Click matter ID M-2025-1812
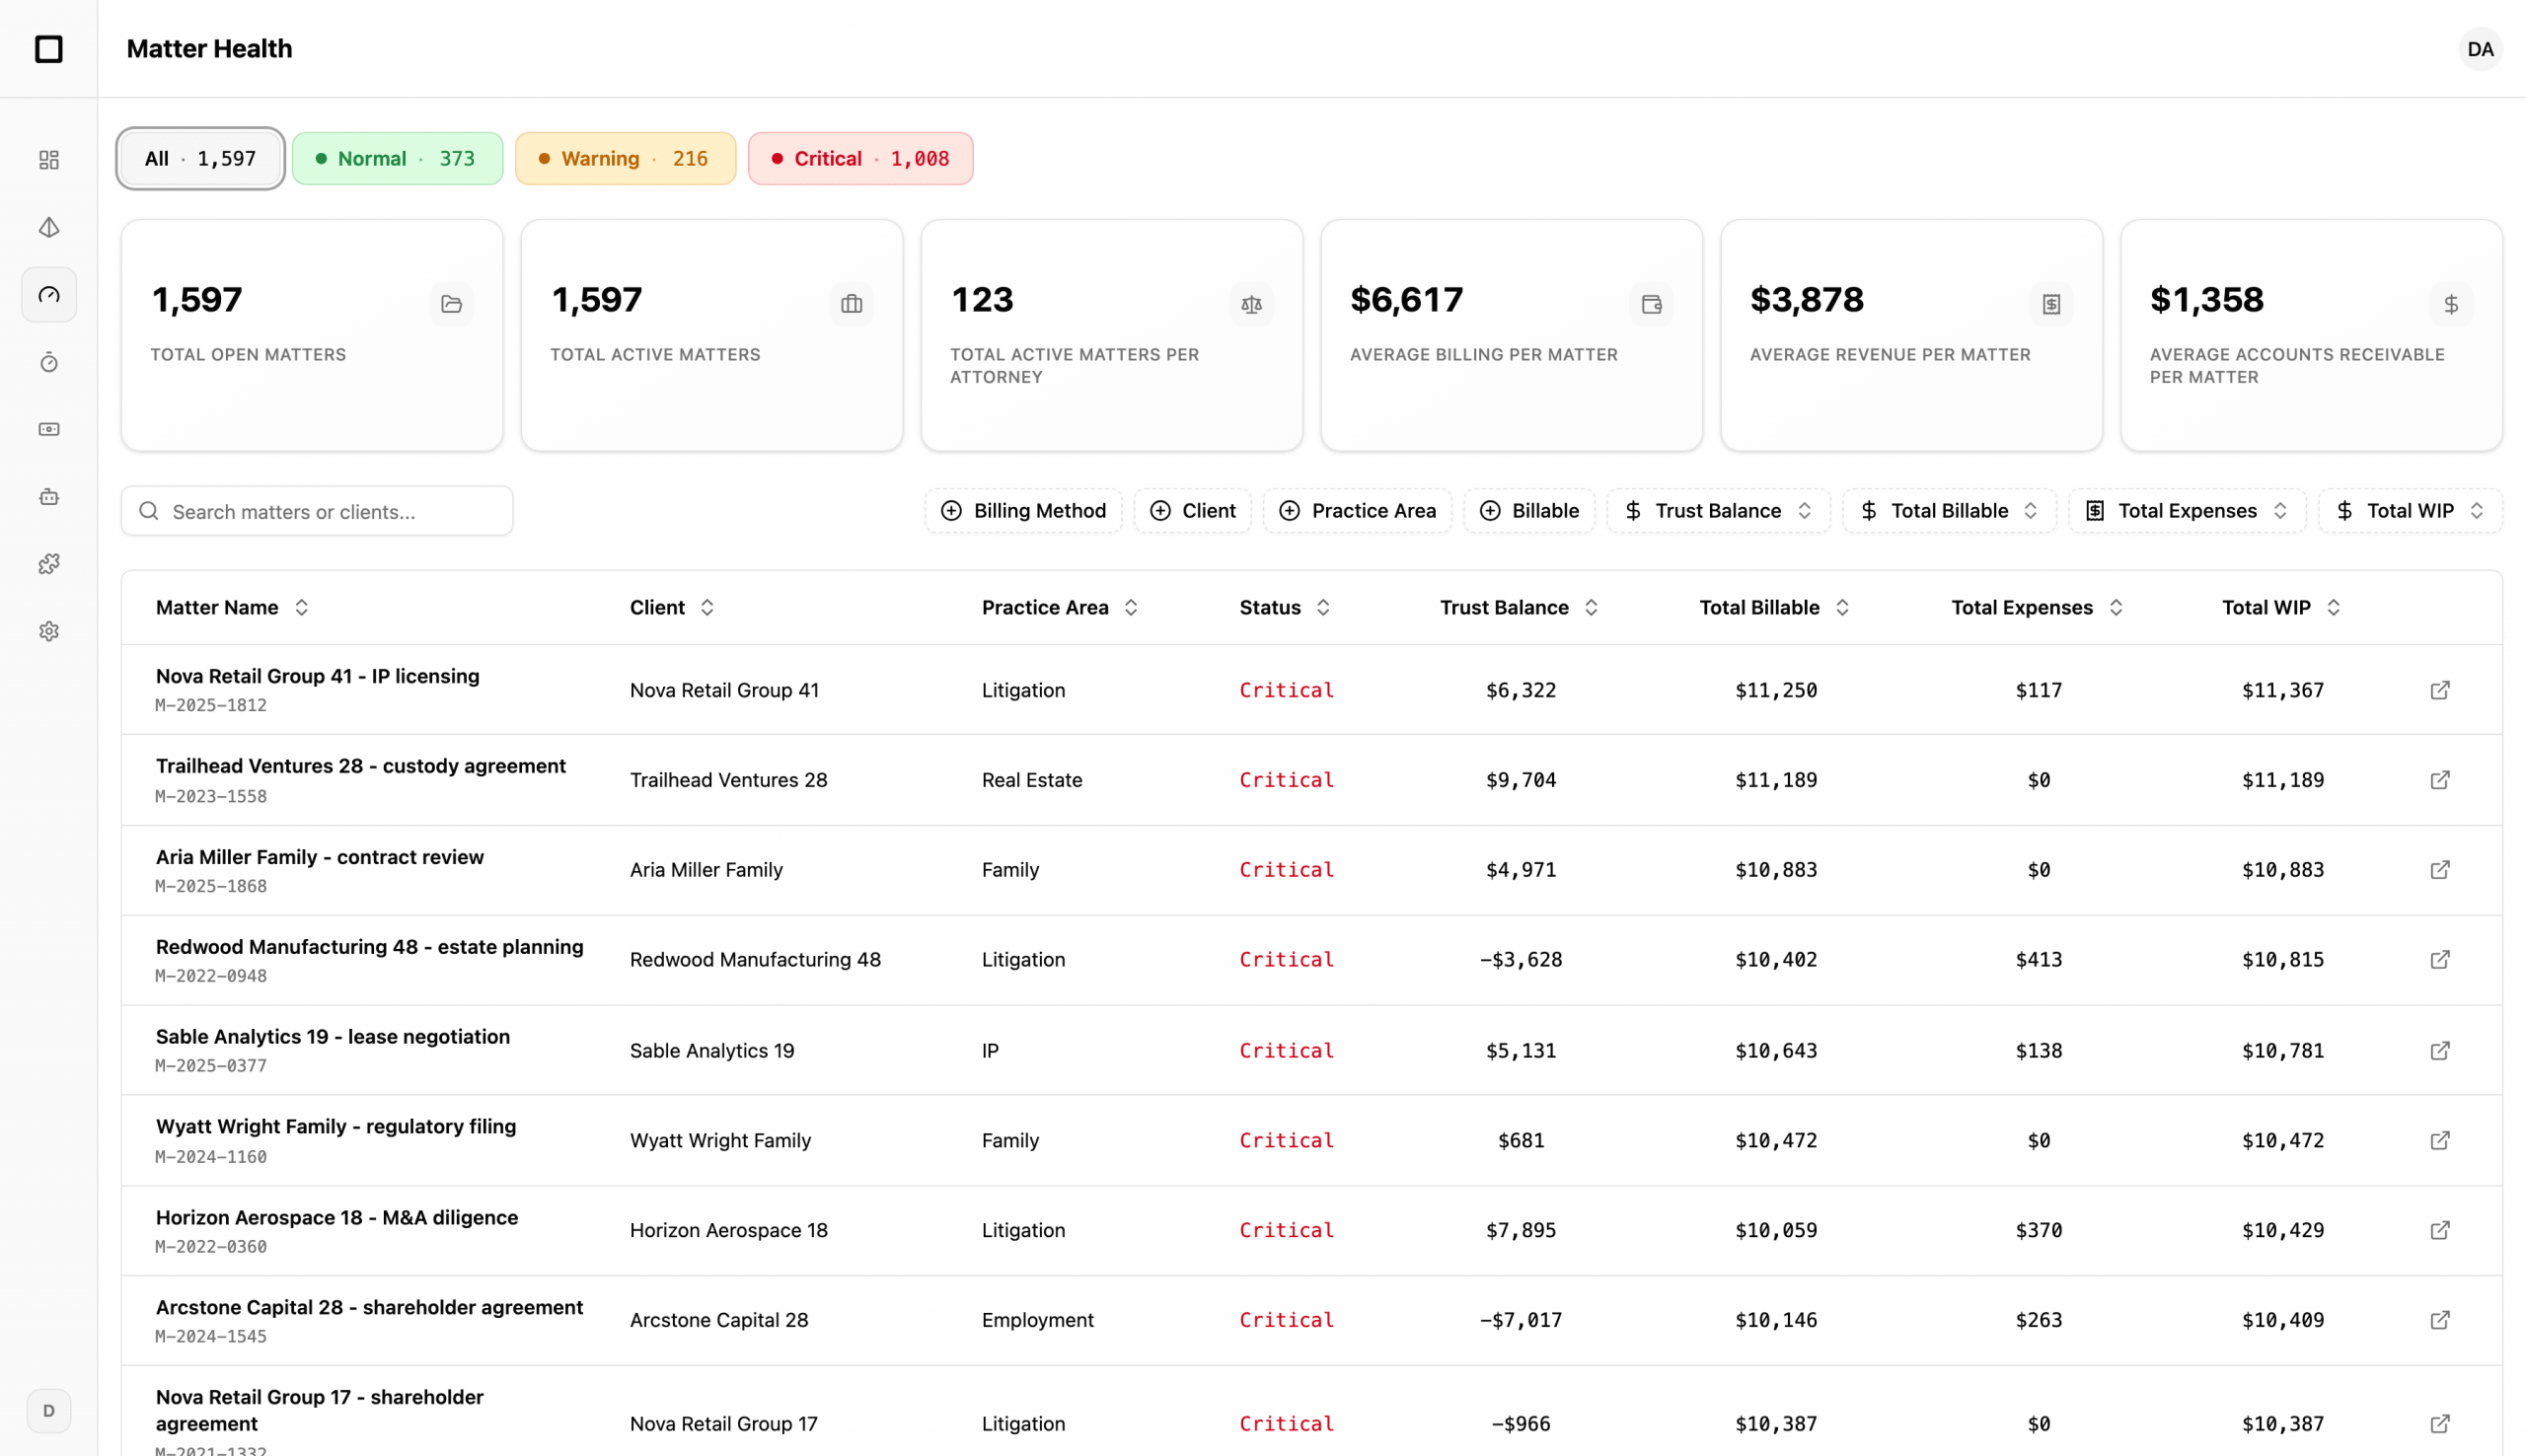 (211, 705)
